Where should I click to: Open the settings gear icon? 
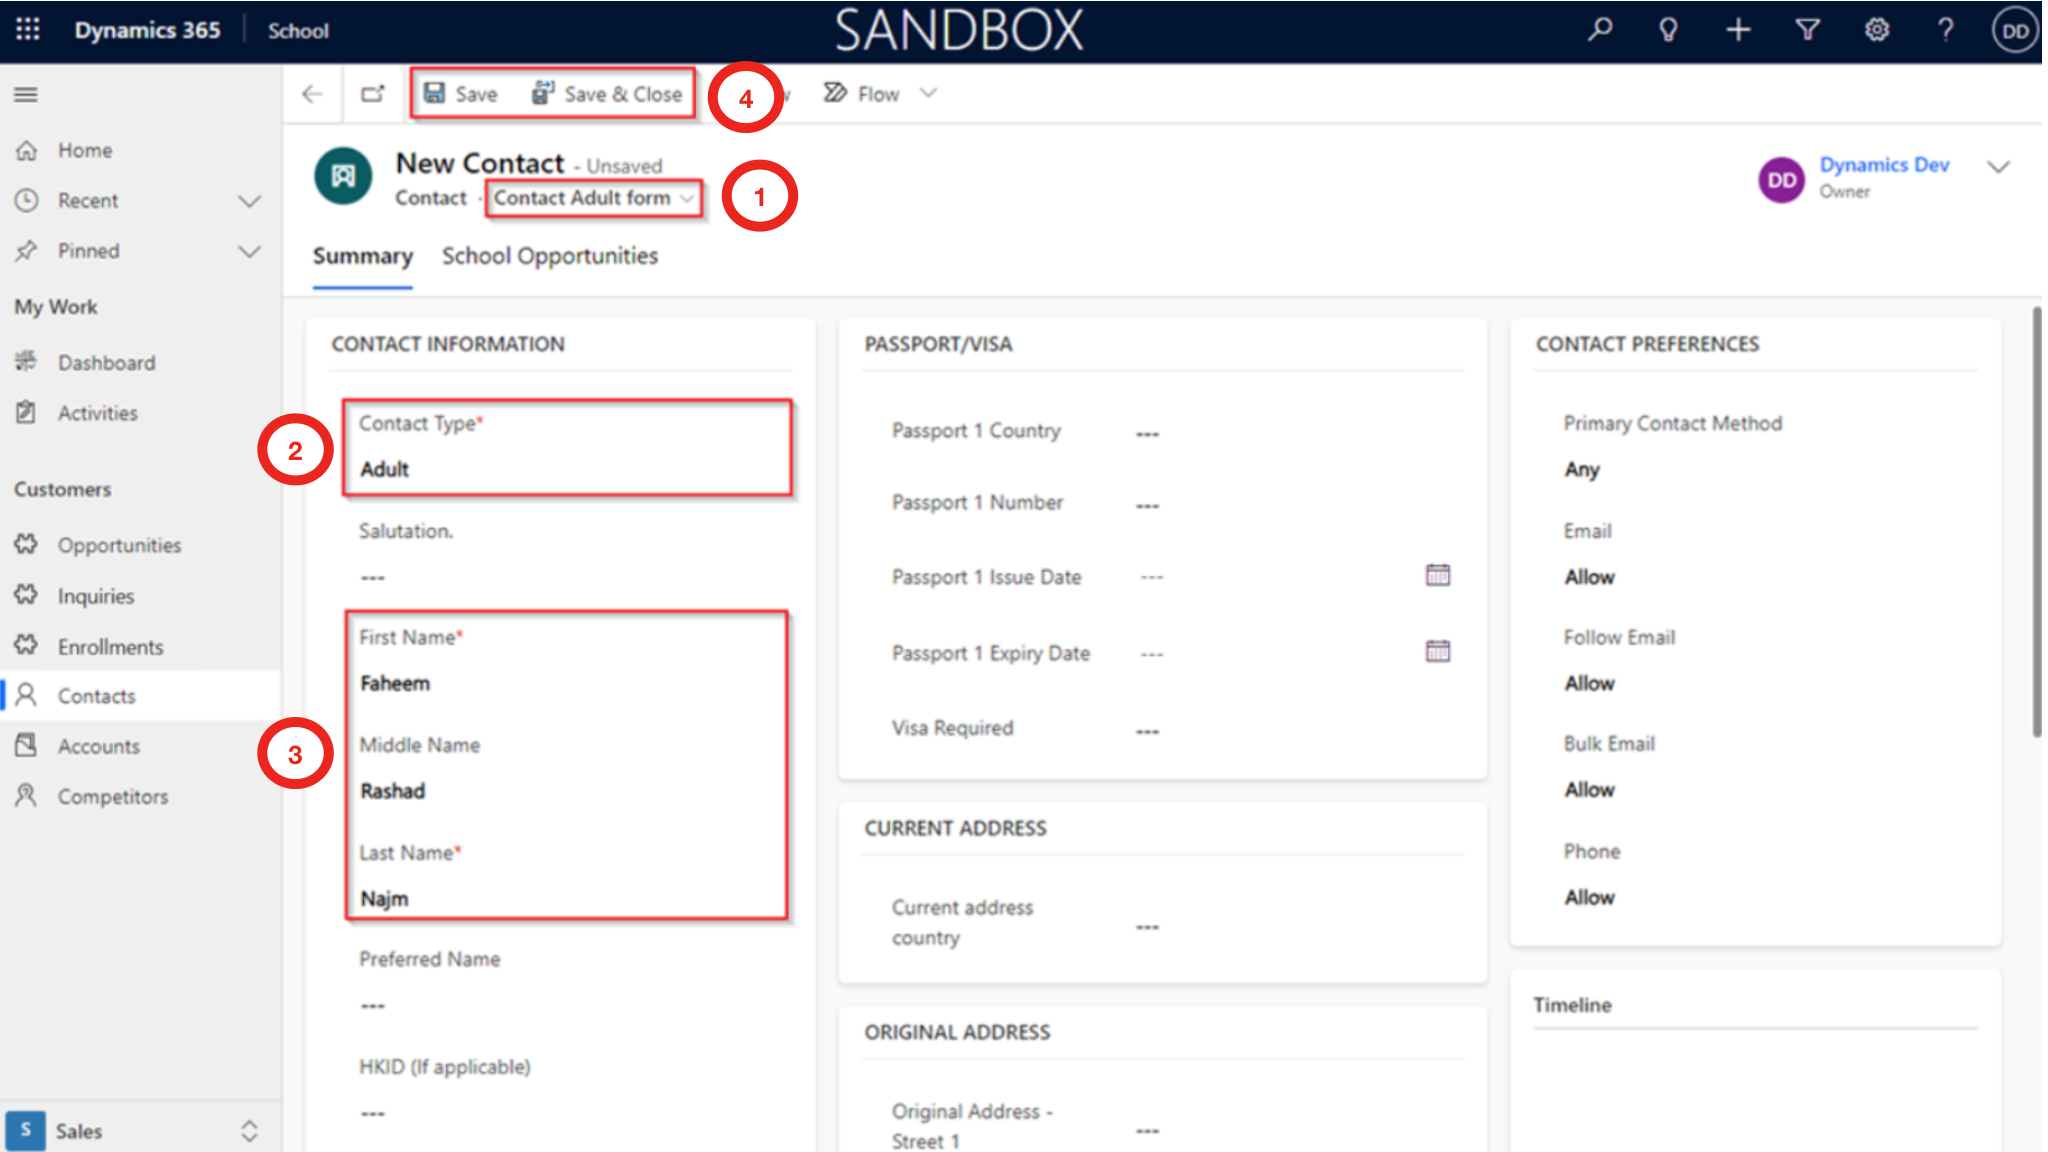(x=1877, y=30)
